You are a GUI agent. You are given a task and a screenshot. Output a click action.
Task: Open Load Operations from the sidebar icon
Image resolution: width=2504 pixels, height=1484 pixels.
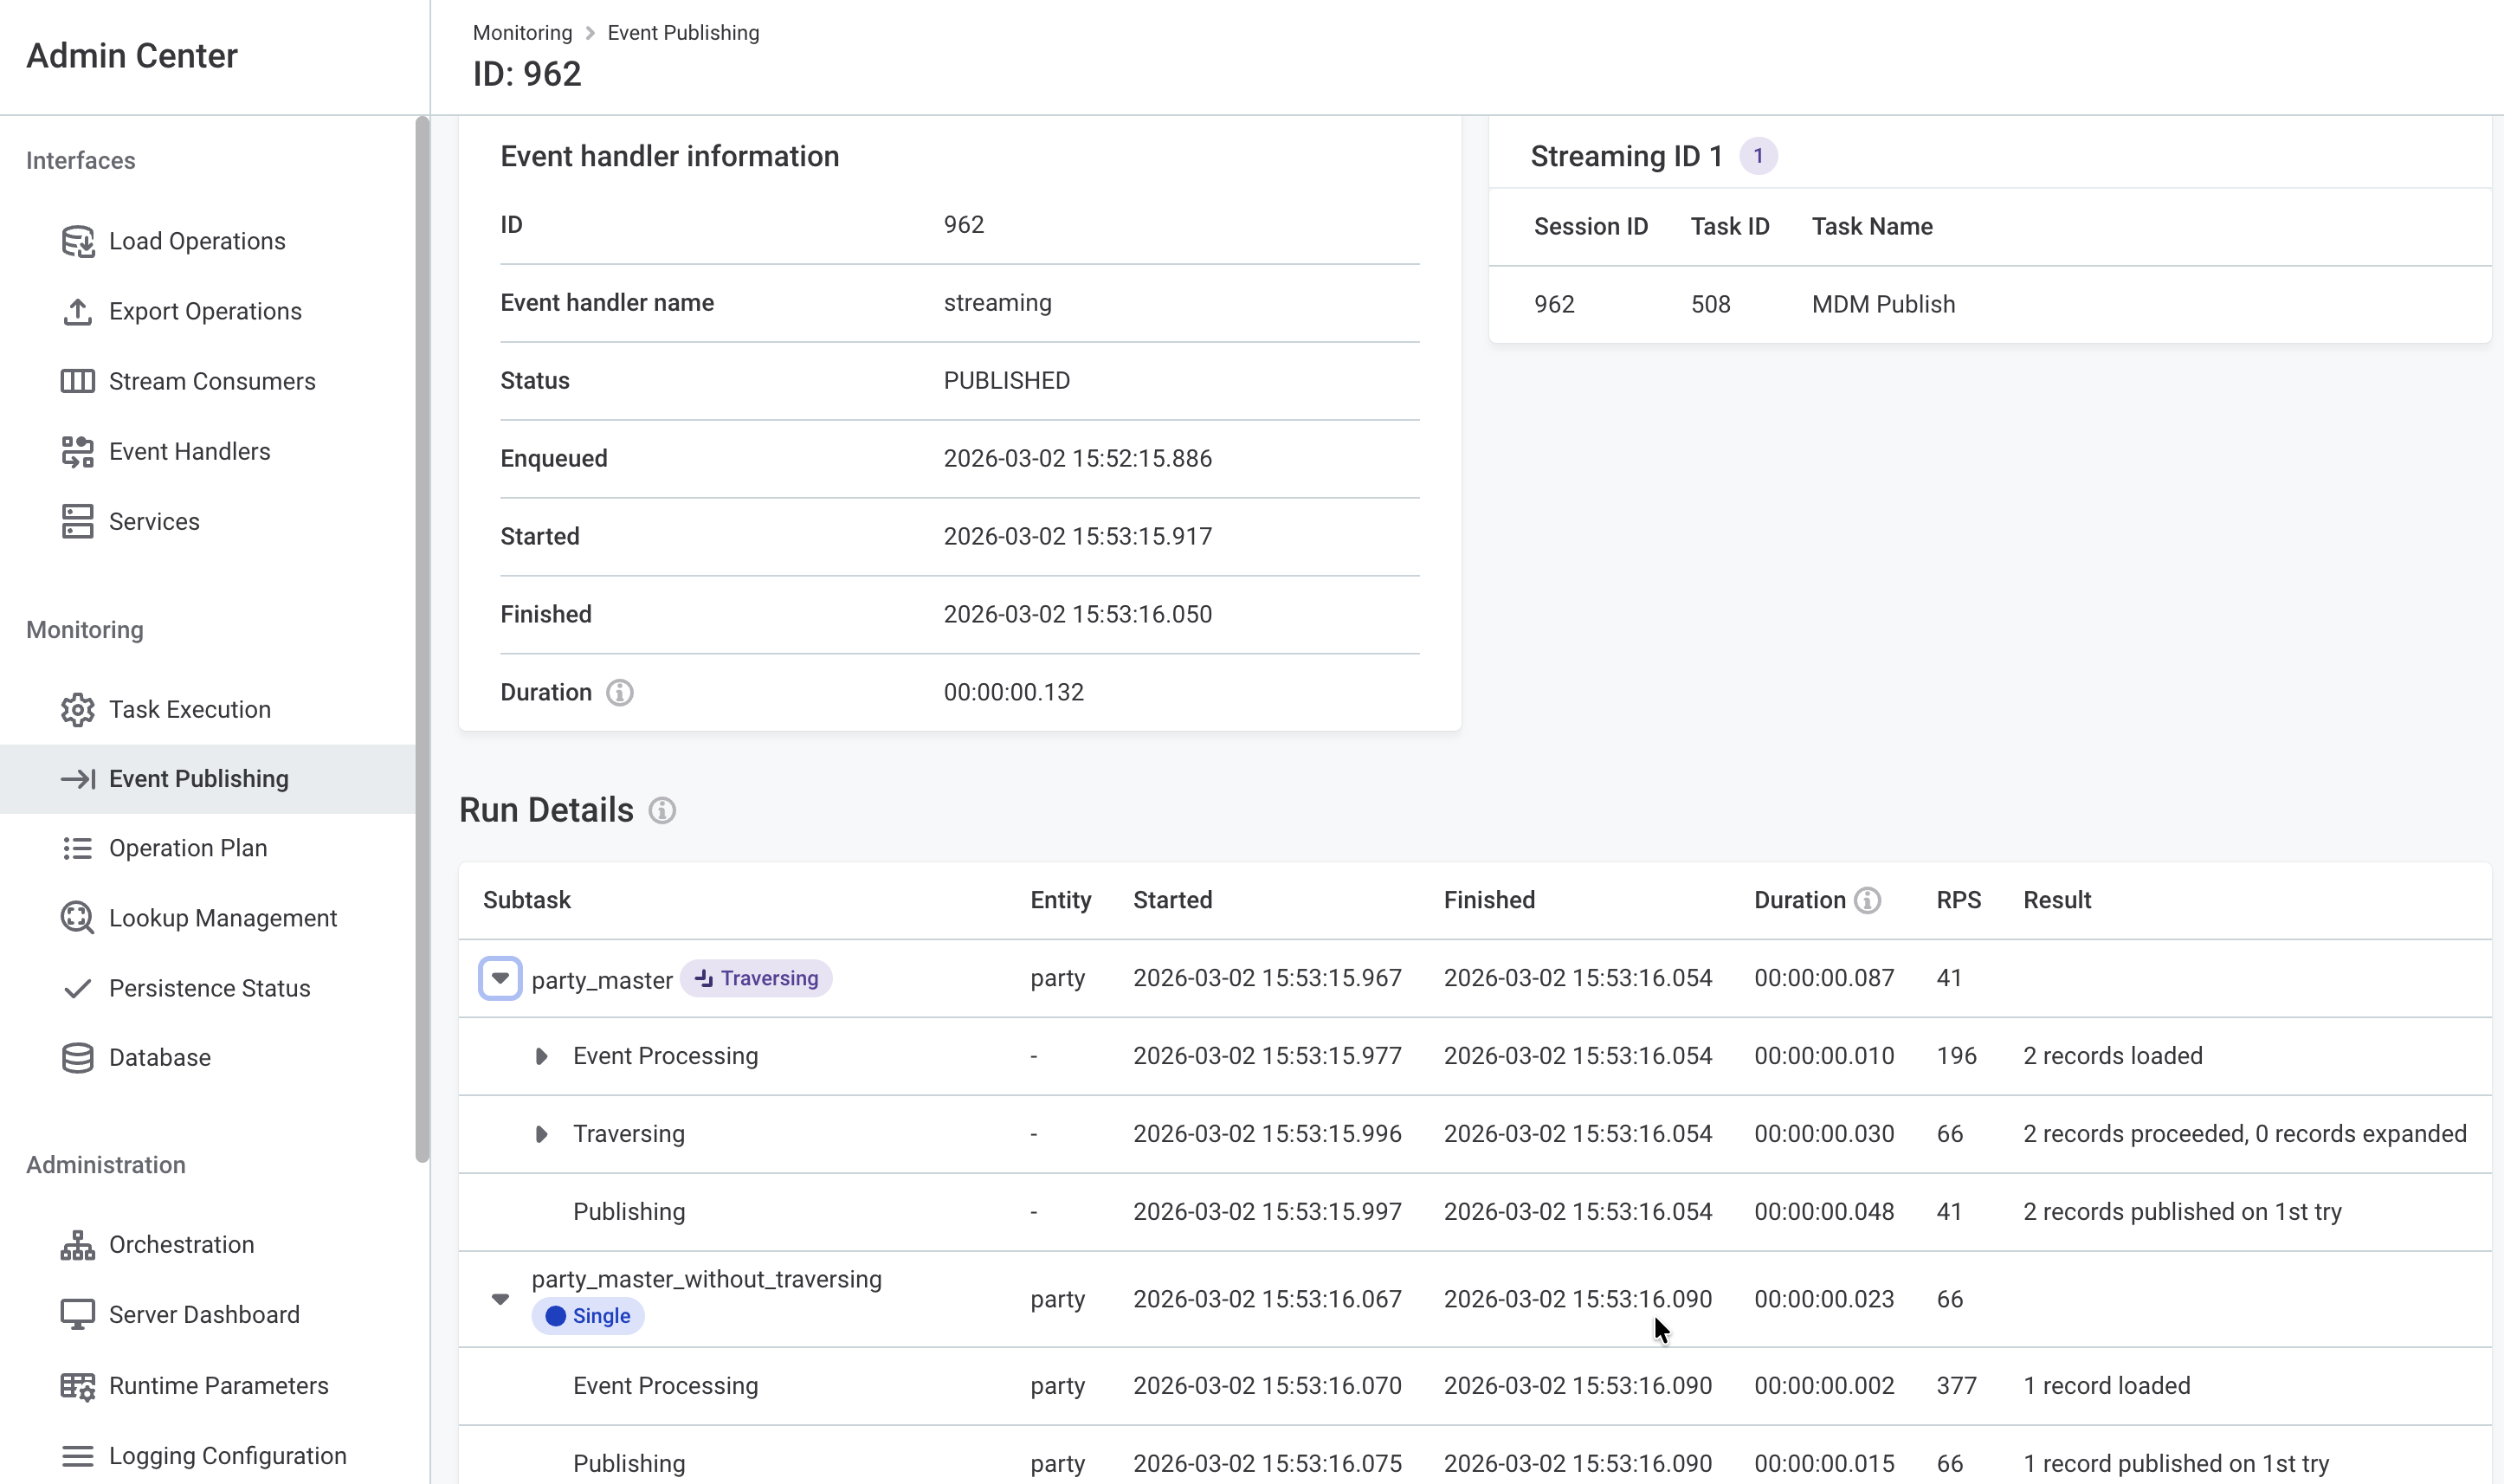[78, 240]
